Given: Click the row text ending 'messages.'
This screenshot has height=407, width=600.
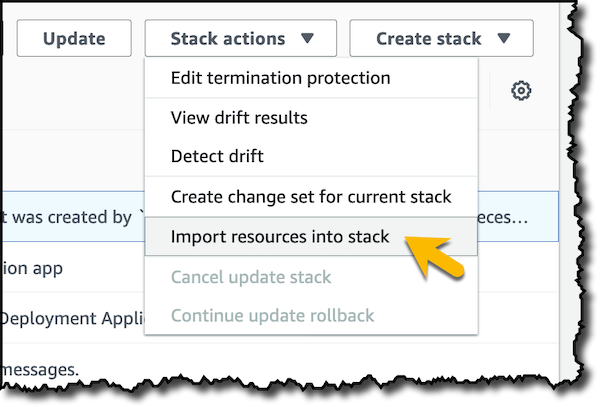Looking at the screenshot, I should pyautogui.click(x=39, y=370).
